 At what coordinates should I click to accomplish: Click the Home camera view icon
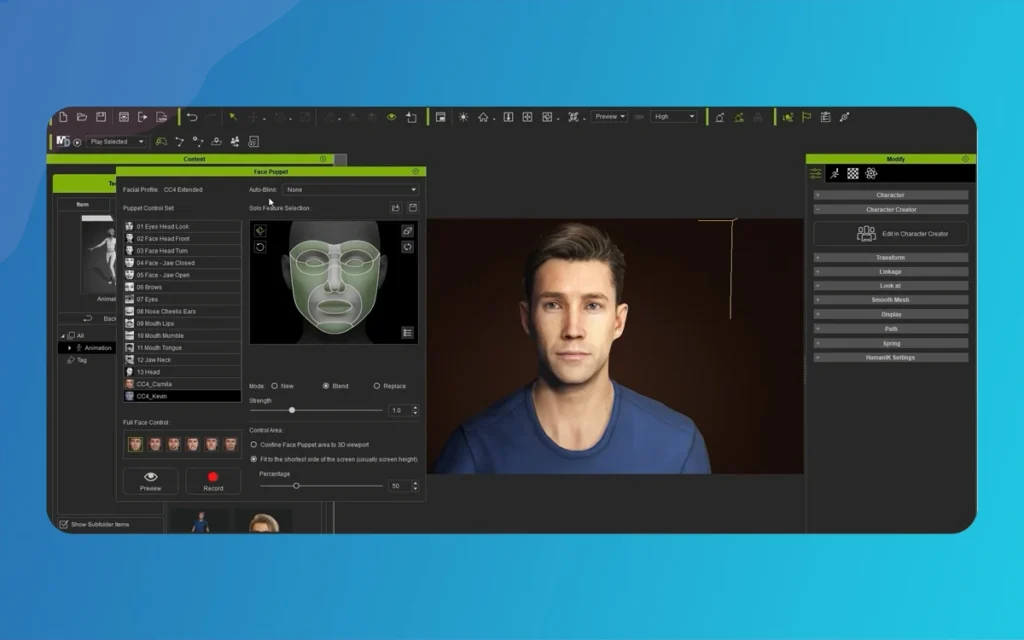coord(483,118)
